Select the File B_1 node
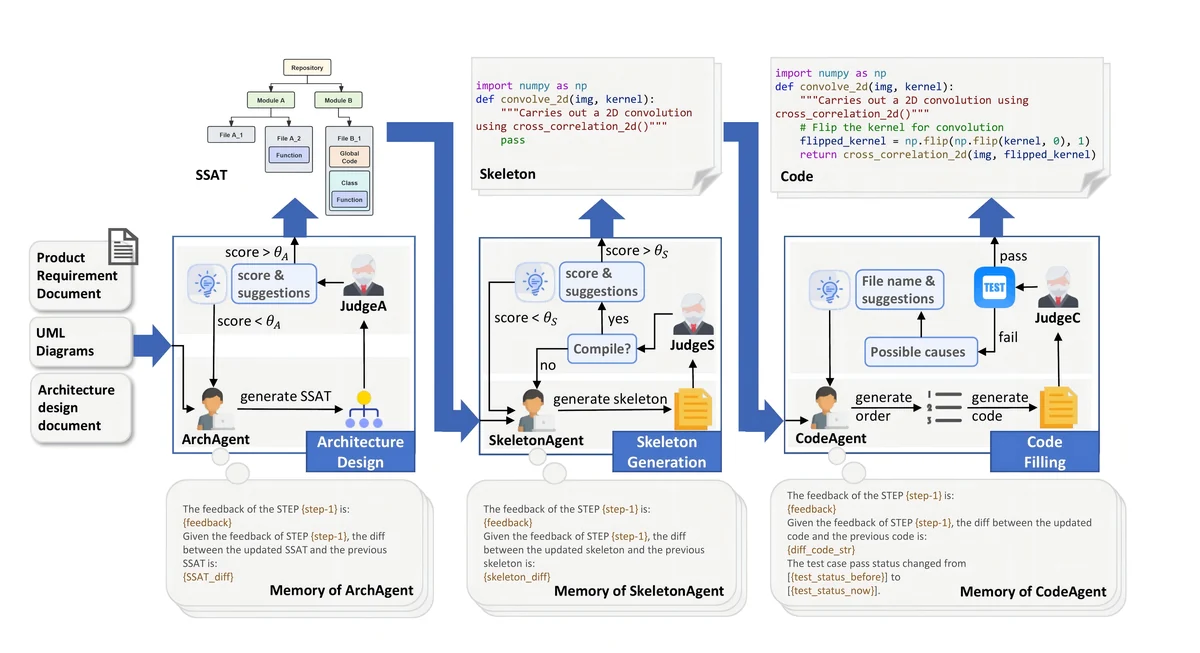The image size is (1200, 653). pyautogui.click(x=349, y=170)
